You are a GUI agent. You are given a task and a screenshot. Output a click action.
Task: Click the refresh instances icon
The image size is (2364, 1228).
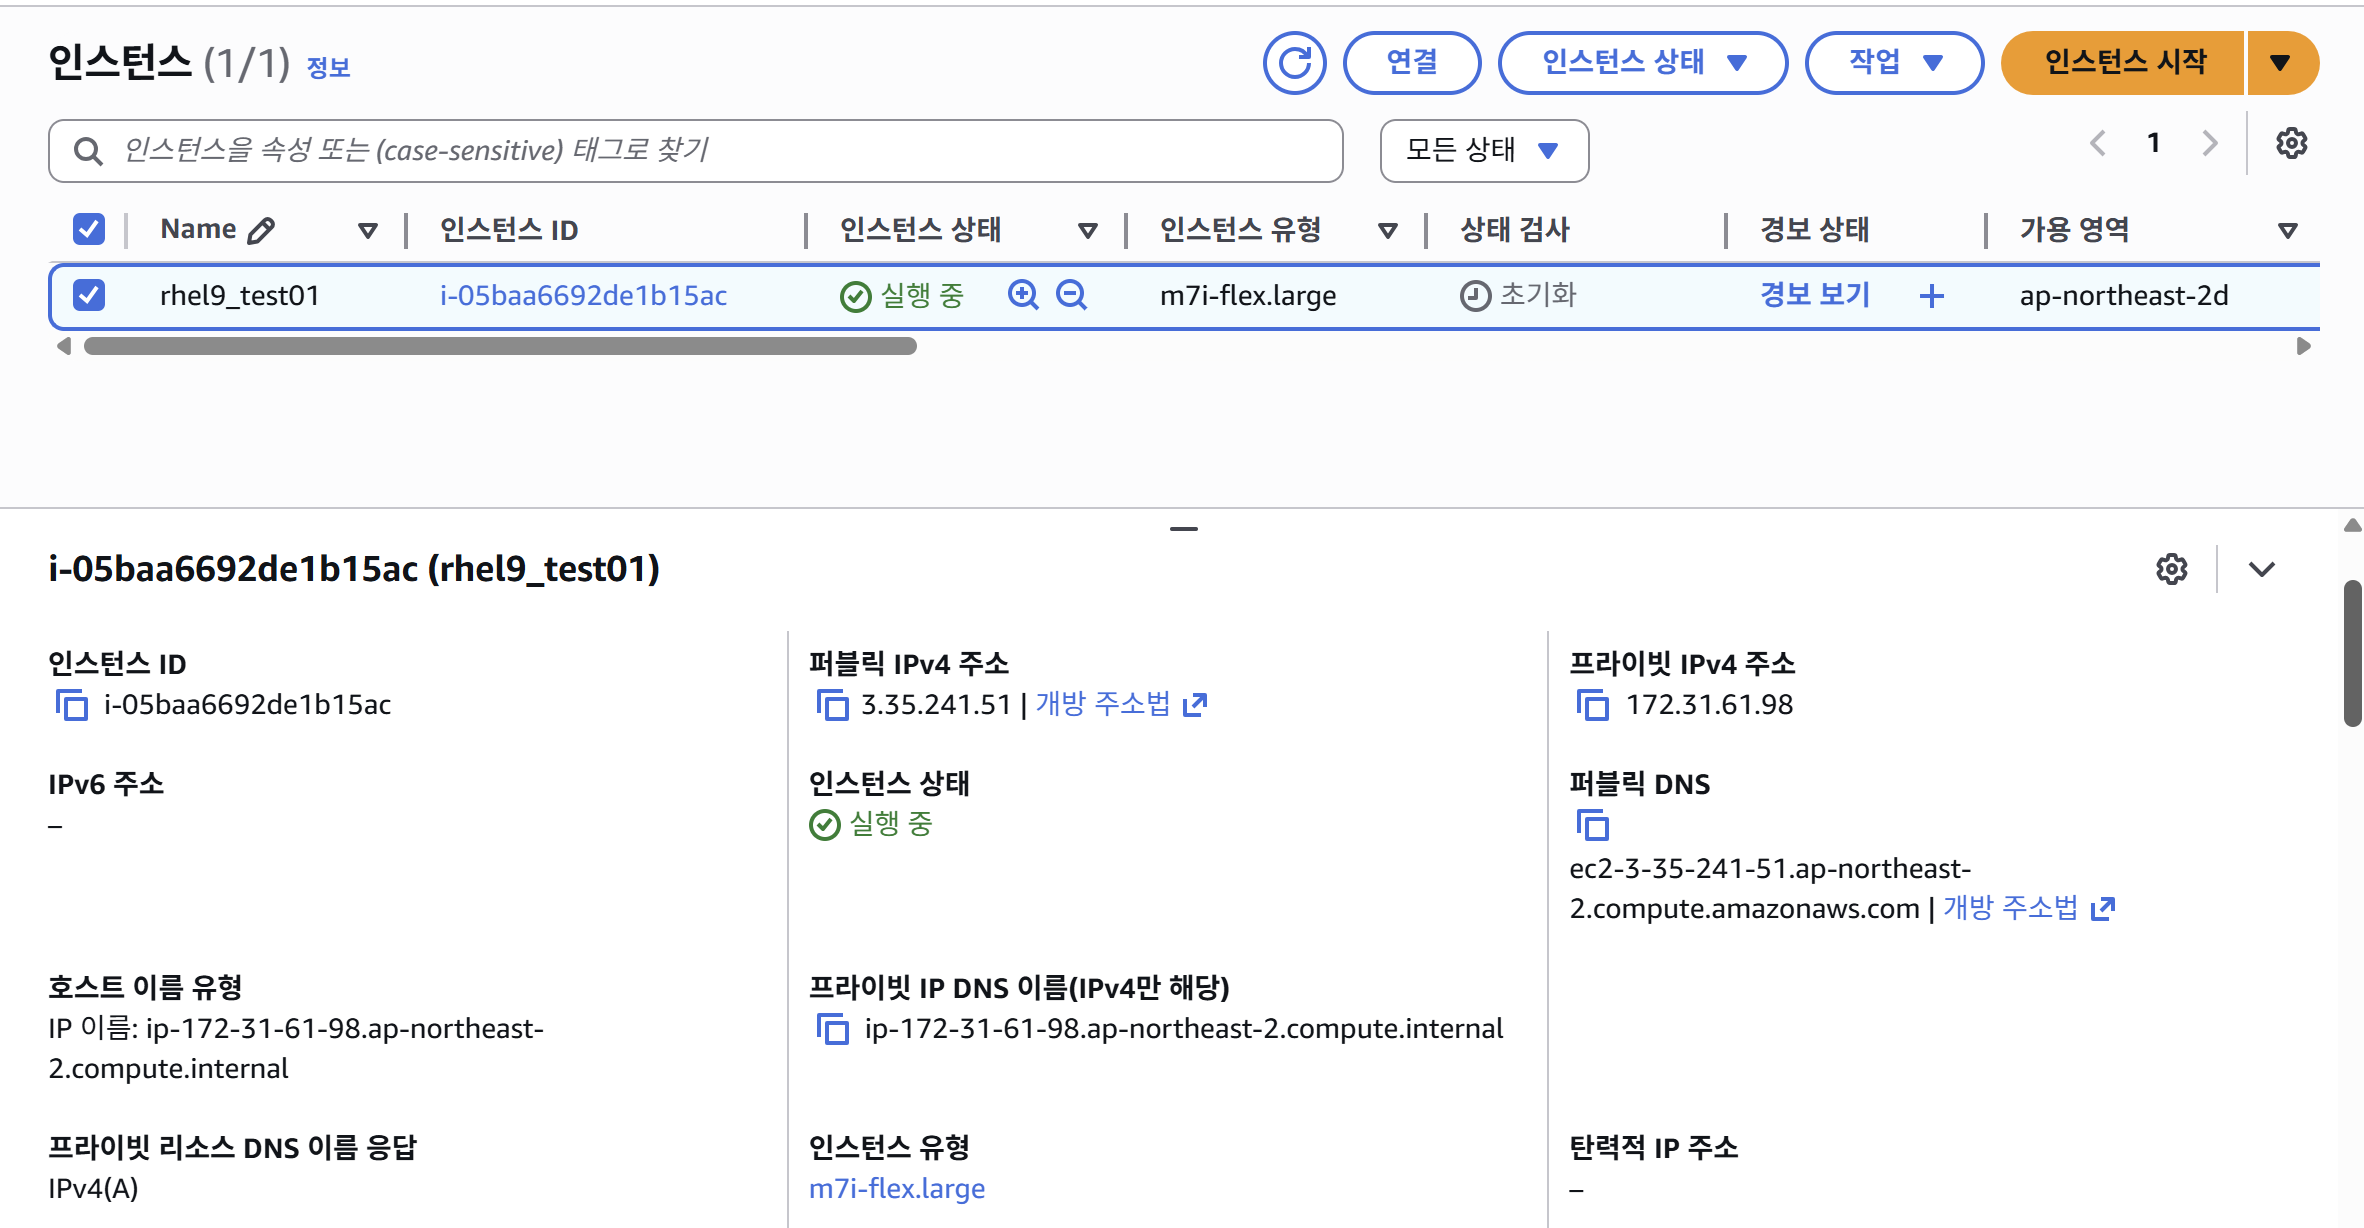(x=1294, y=63)
